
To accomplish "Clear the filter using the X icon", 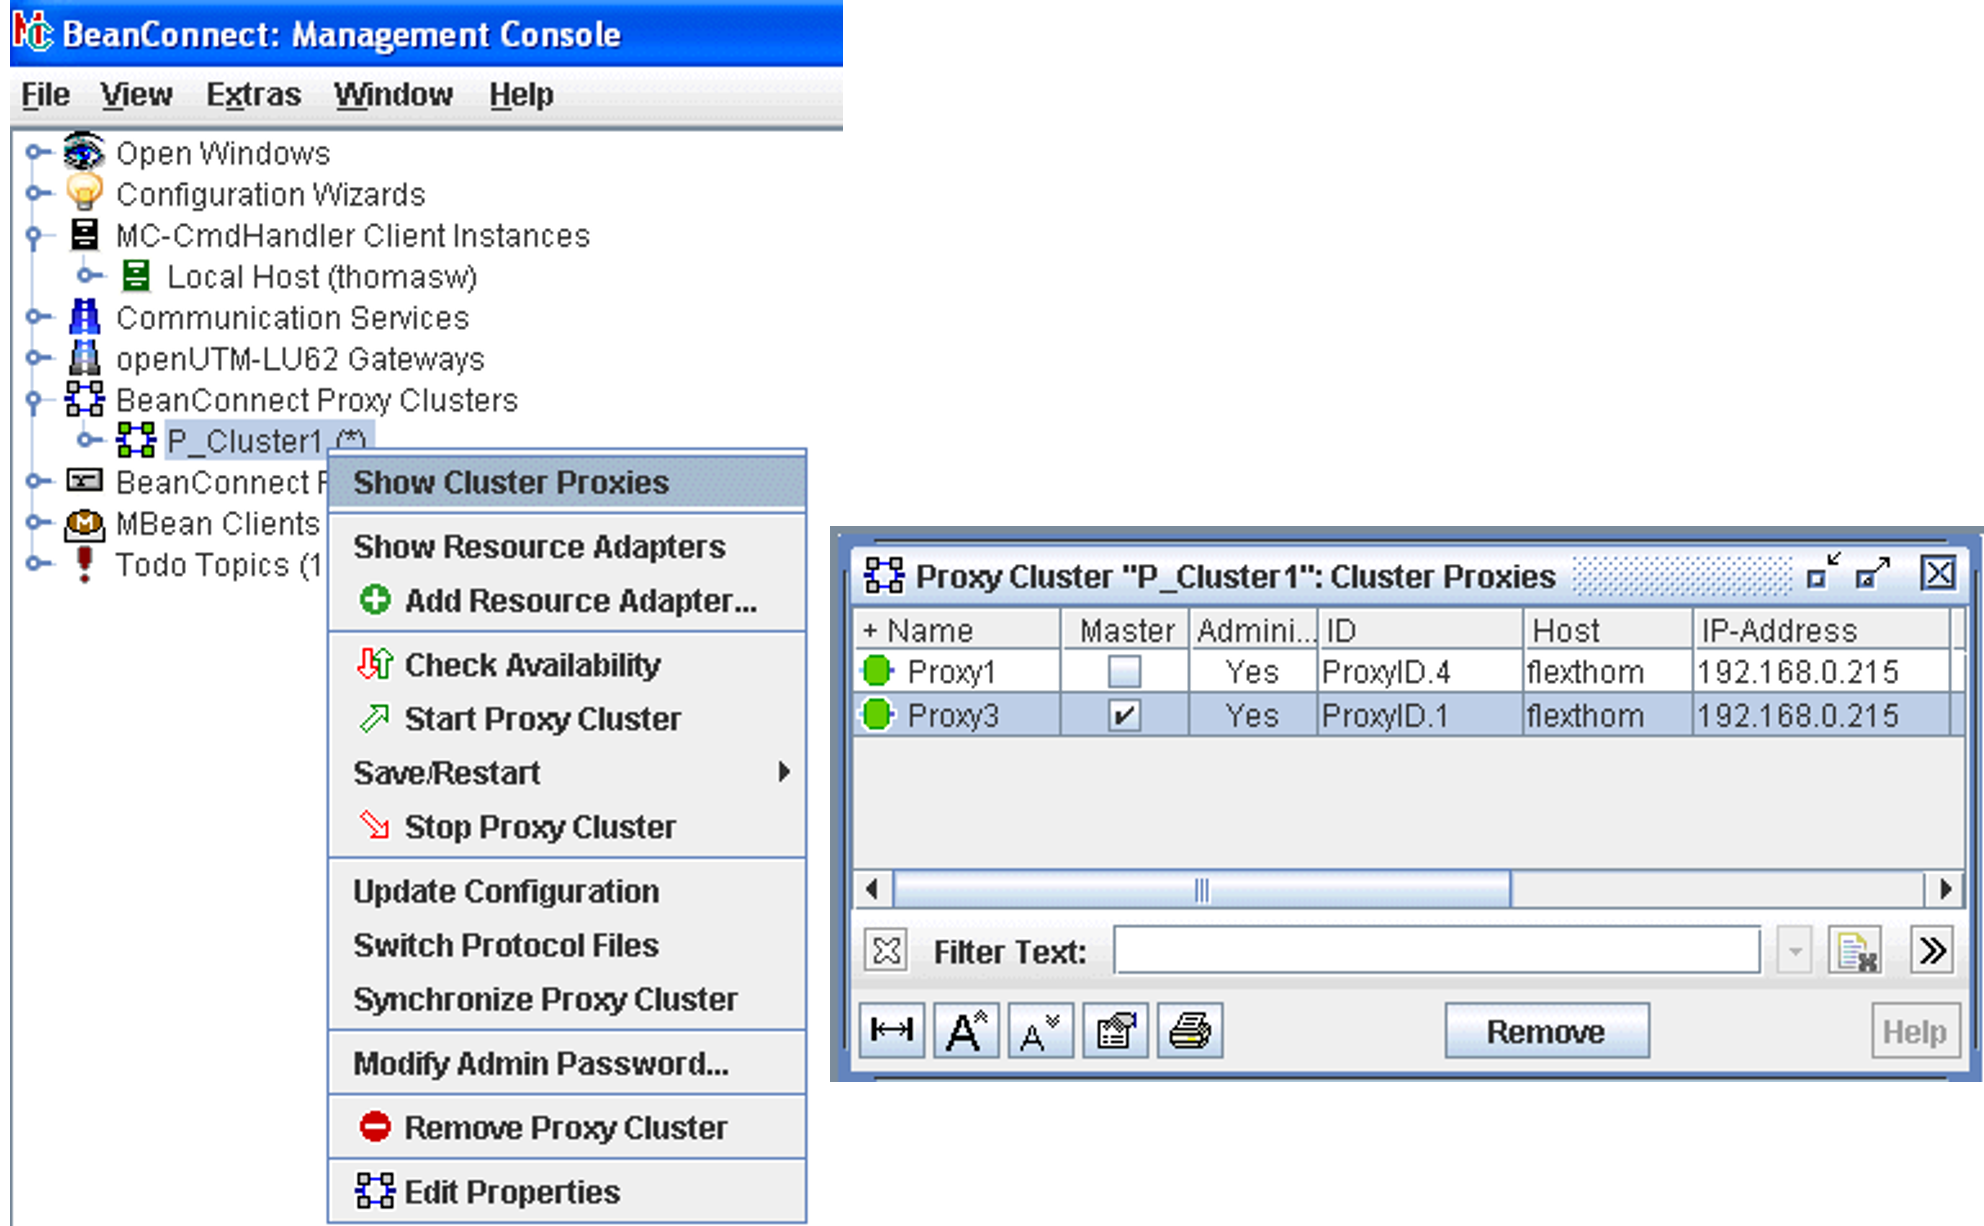I will pos(886,950).
